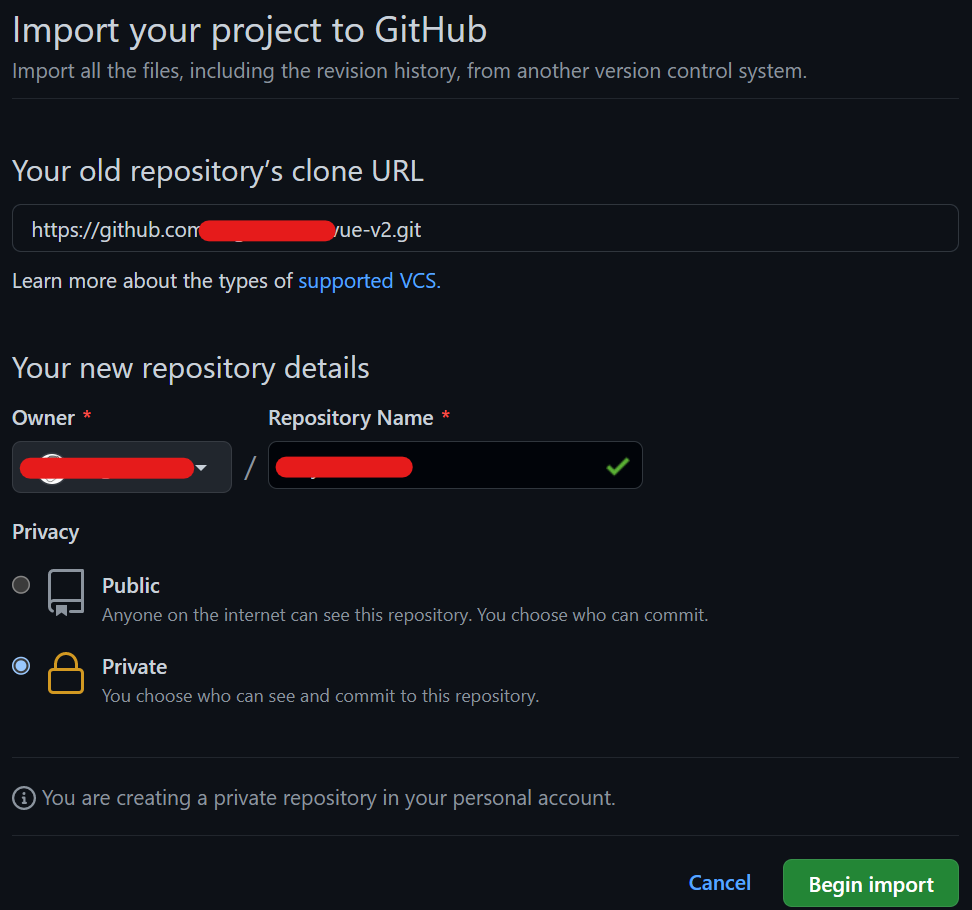Click 'You choose who can see and commit' text
Viewport: 972px width, 910px height.
[x=320, y=696]
